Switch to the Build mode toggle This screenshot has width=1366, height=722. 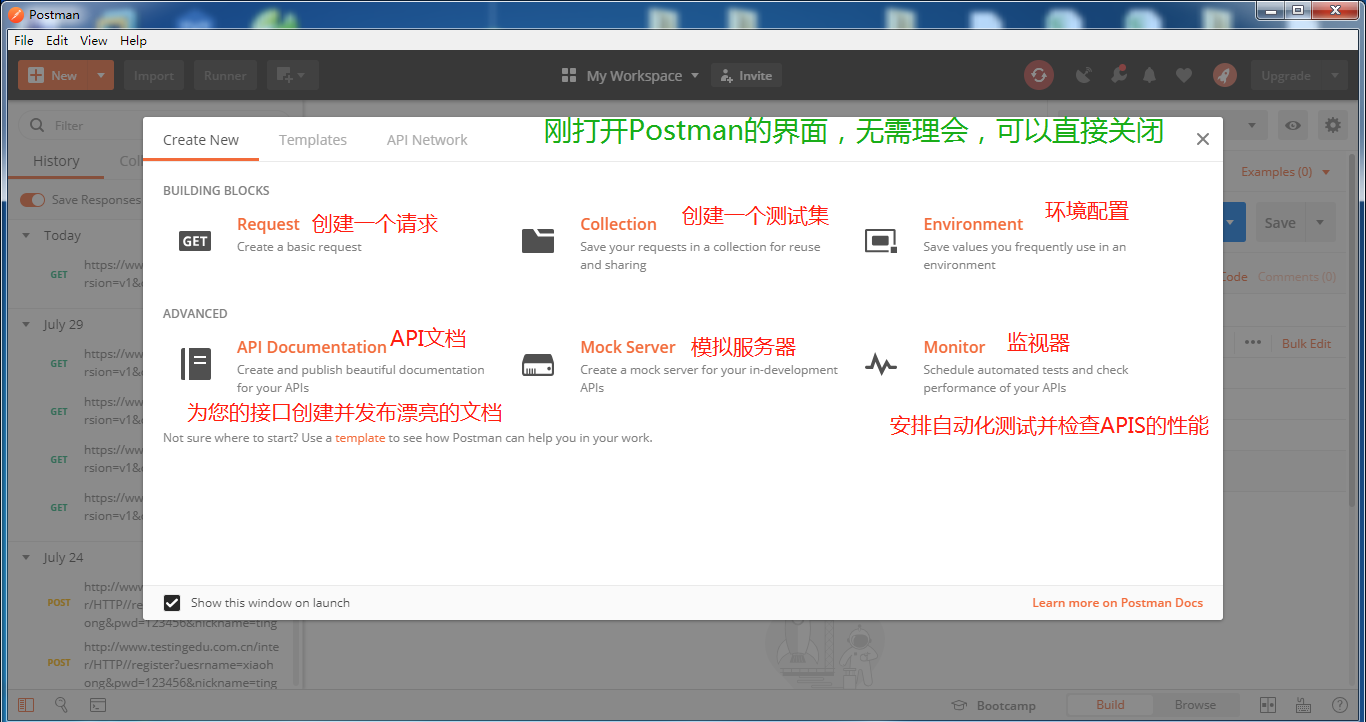1110,705
